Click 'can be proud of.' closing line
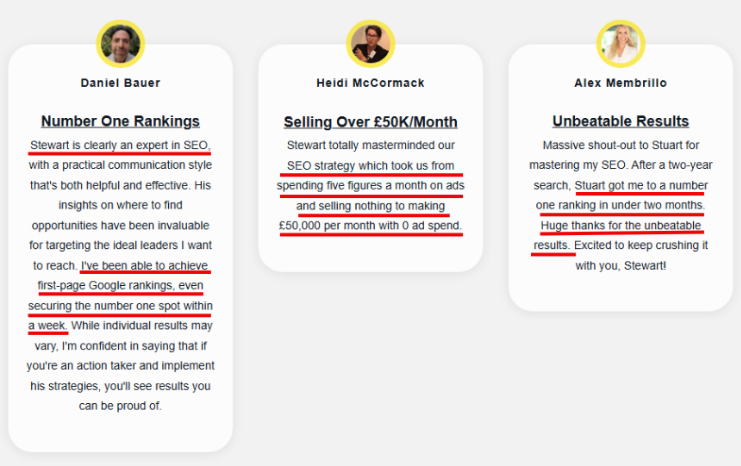 pos(121,406)
